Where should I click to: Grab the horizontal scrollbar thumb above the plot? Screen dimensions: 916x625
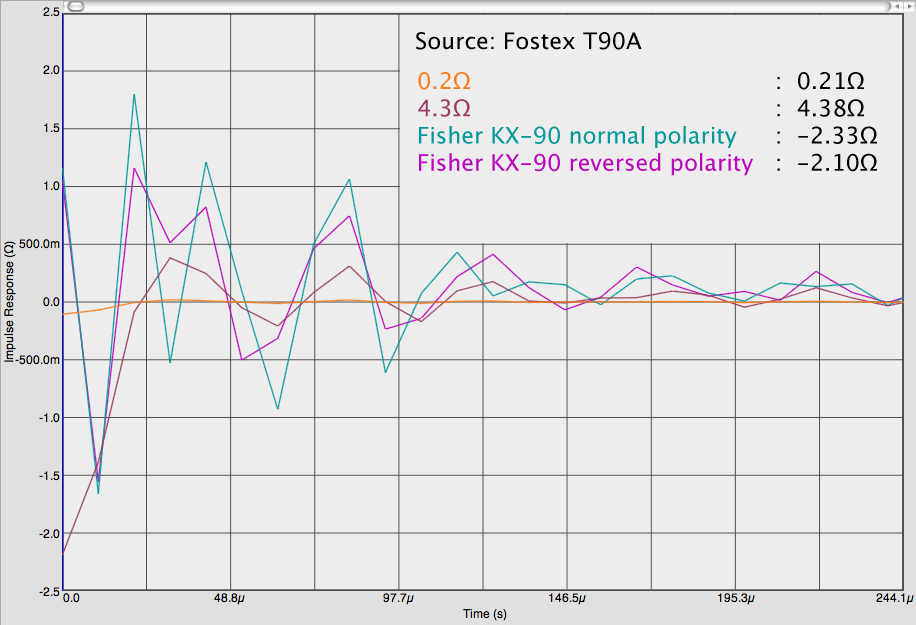[76, 6]
